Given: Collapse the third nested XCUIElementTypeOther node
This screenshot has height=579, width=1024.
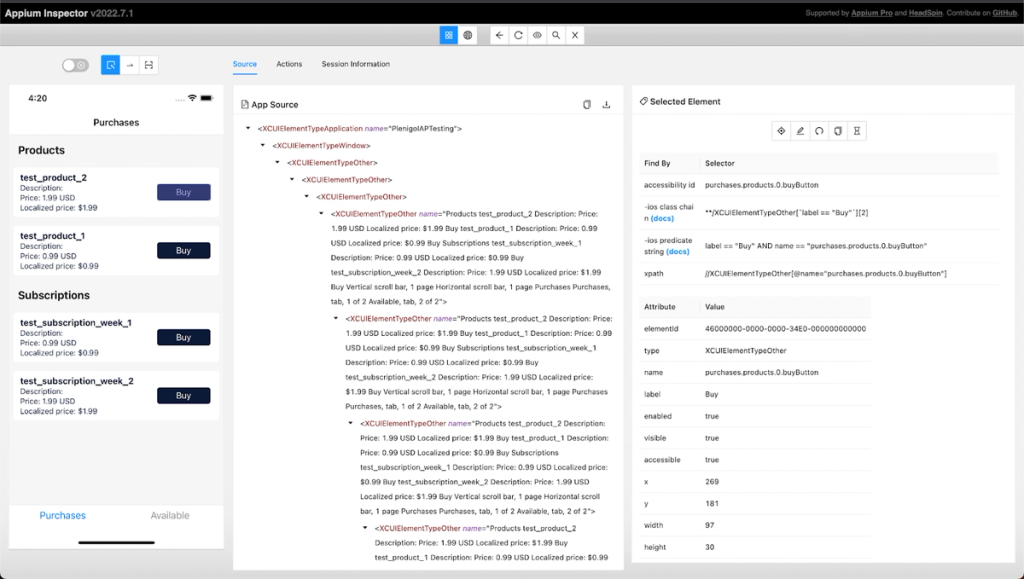Looking at the screenshot, I should click(x=306, y=196).
